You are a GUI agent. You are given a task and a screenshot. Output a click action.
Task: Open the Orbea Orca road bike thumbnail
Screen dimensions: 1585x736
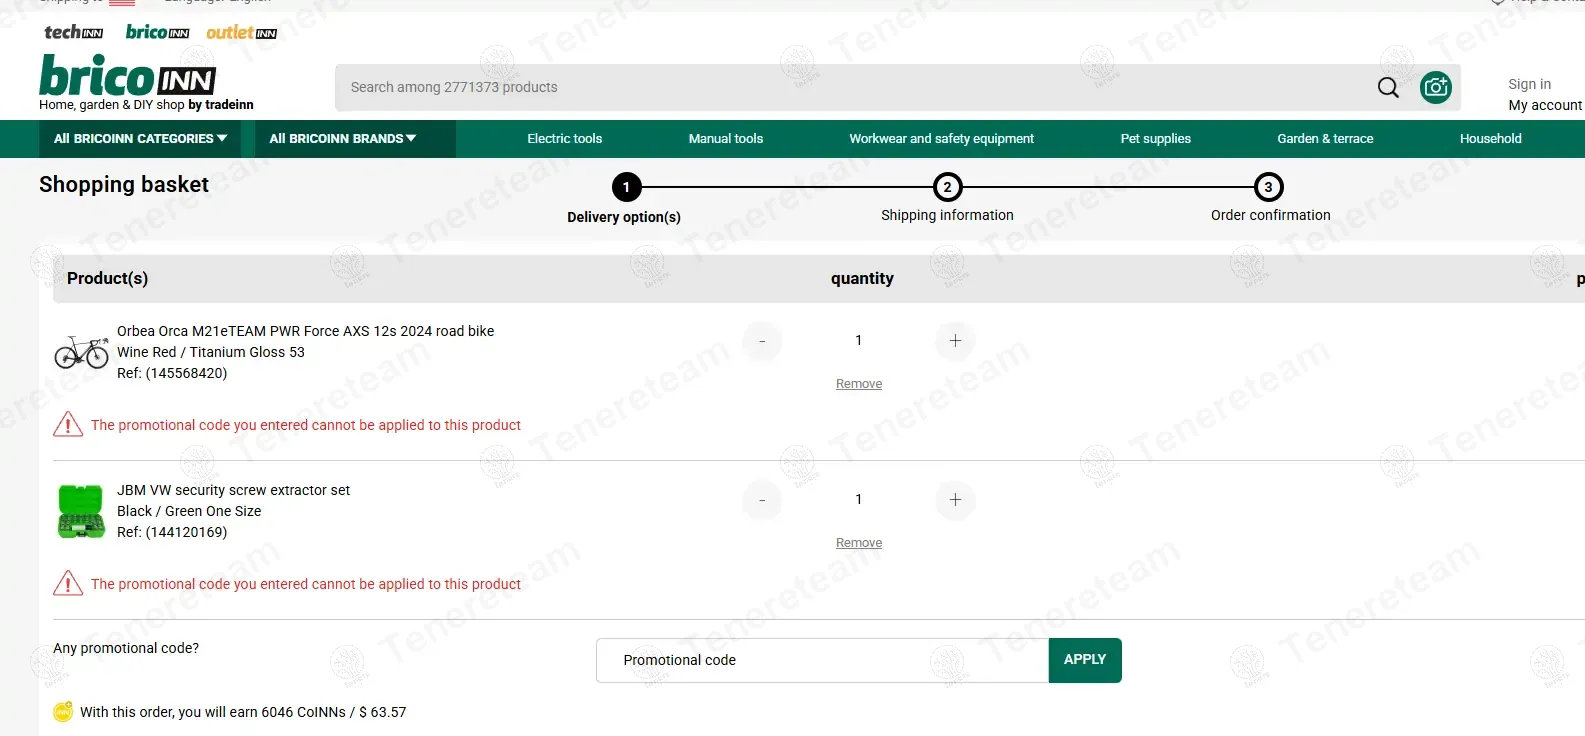pyautogui.click(x=81, y=352)
